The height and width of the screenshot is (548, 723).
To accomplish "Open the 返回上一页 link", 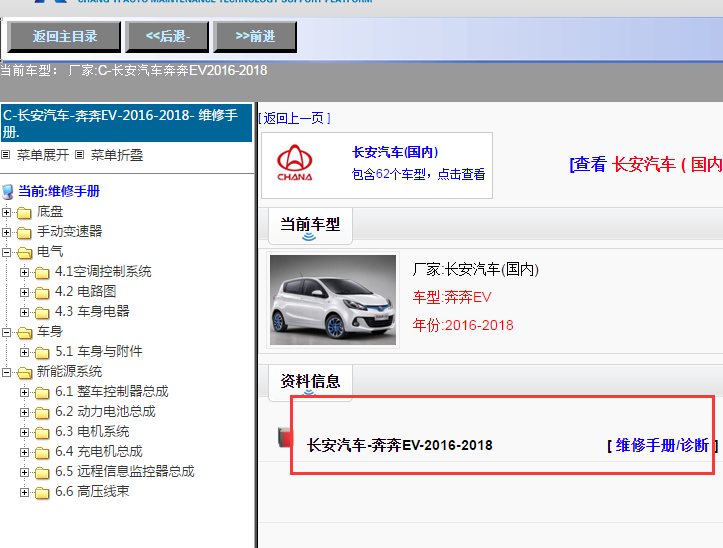I will 295,119.
